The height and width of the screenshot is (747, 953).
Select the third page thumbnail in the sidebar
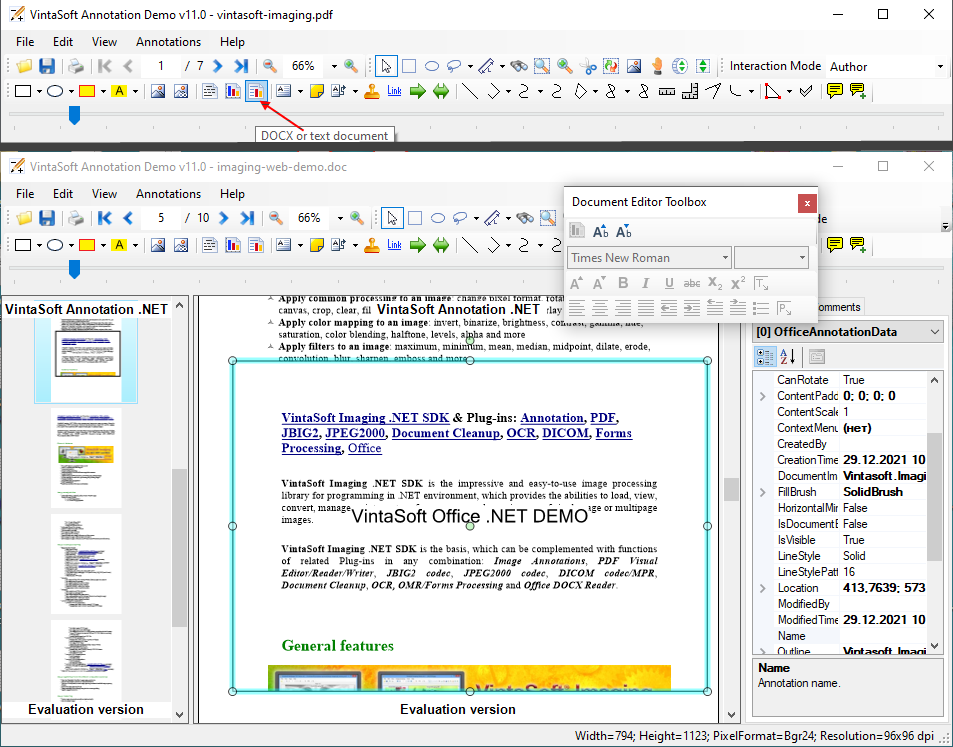[x=86, y=562]
